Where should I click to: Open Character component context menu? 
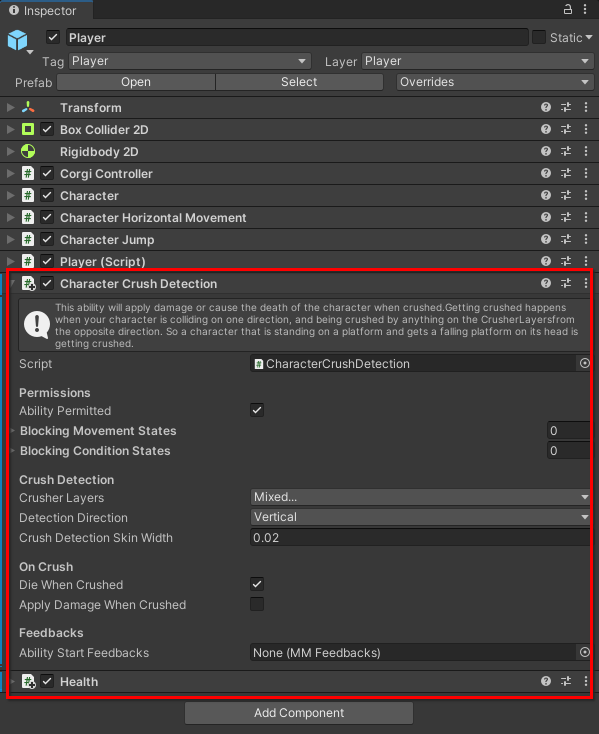click(586, 195)
